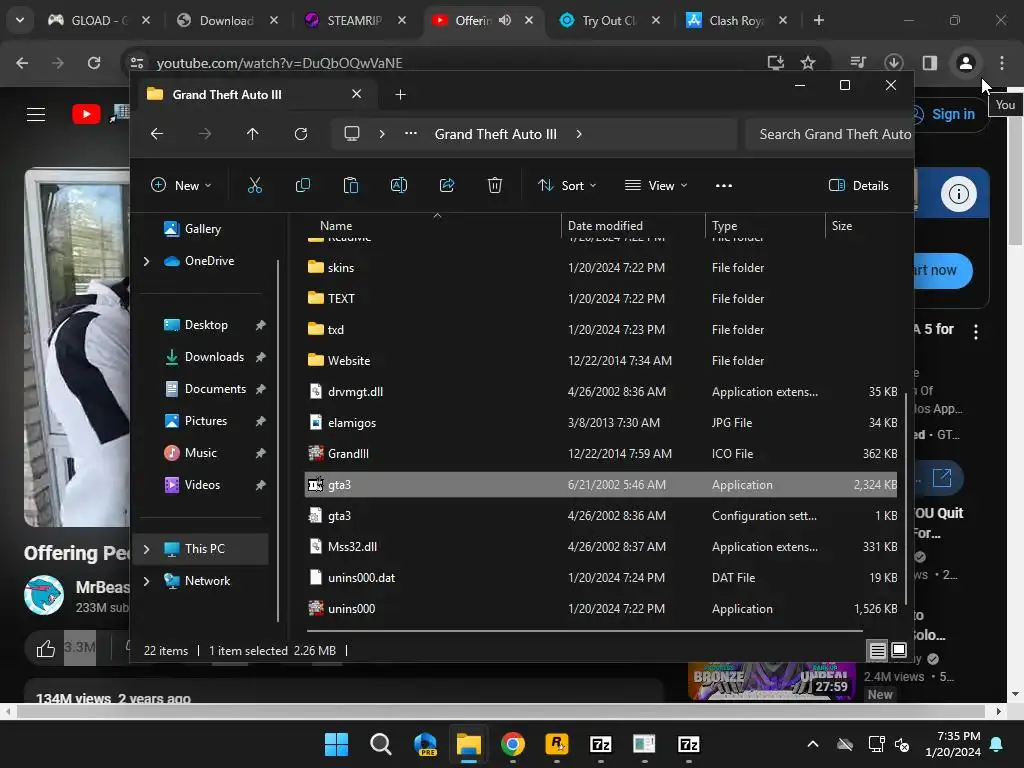
Task: Switch to large thumbnails view icon in status bar
Action: click(x=899, y=650)
